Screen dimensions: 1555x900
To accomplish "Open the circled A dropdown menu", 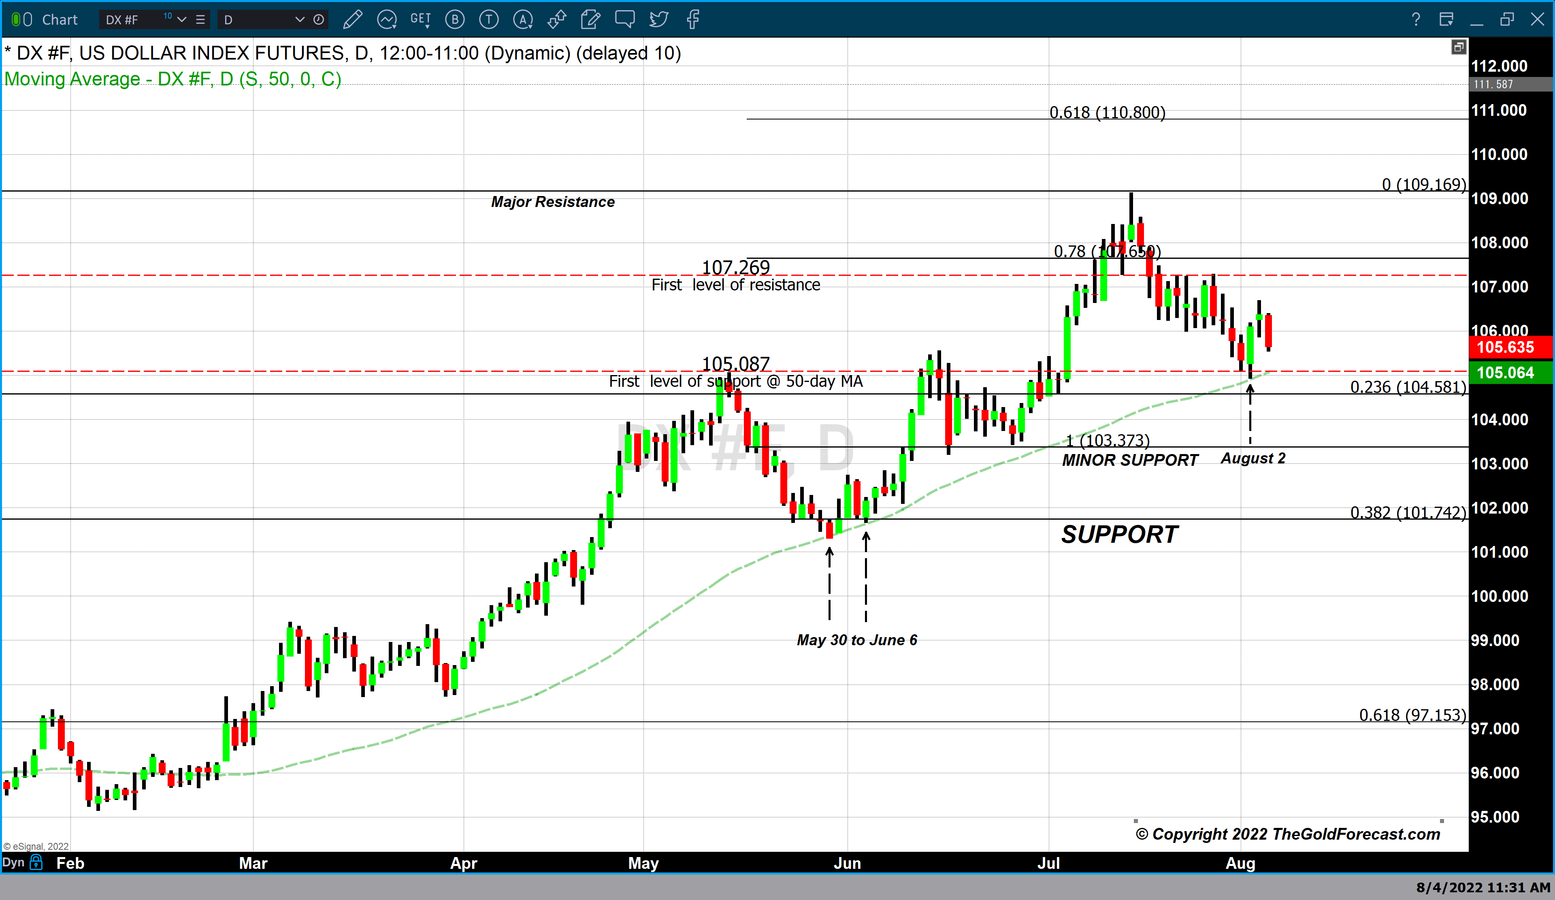I will [523, 19].
